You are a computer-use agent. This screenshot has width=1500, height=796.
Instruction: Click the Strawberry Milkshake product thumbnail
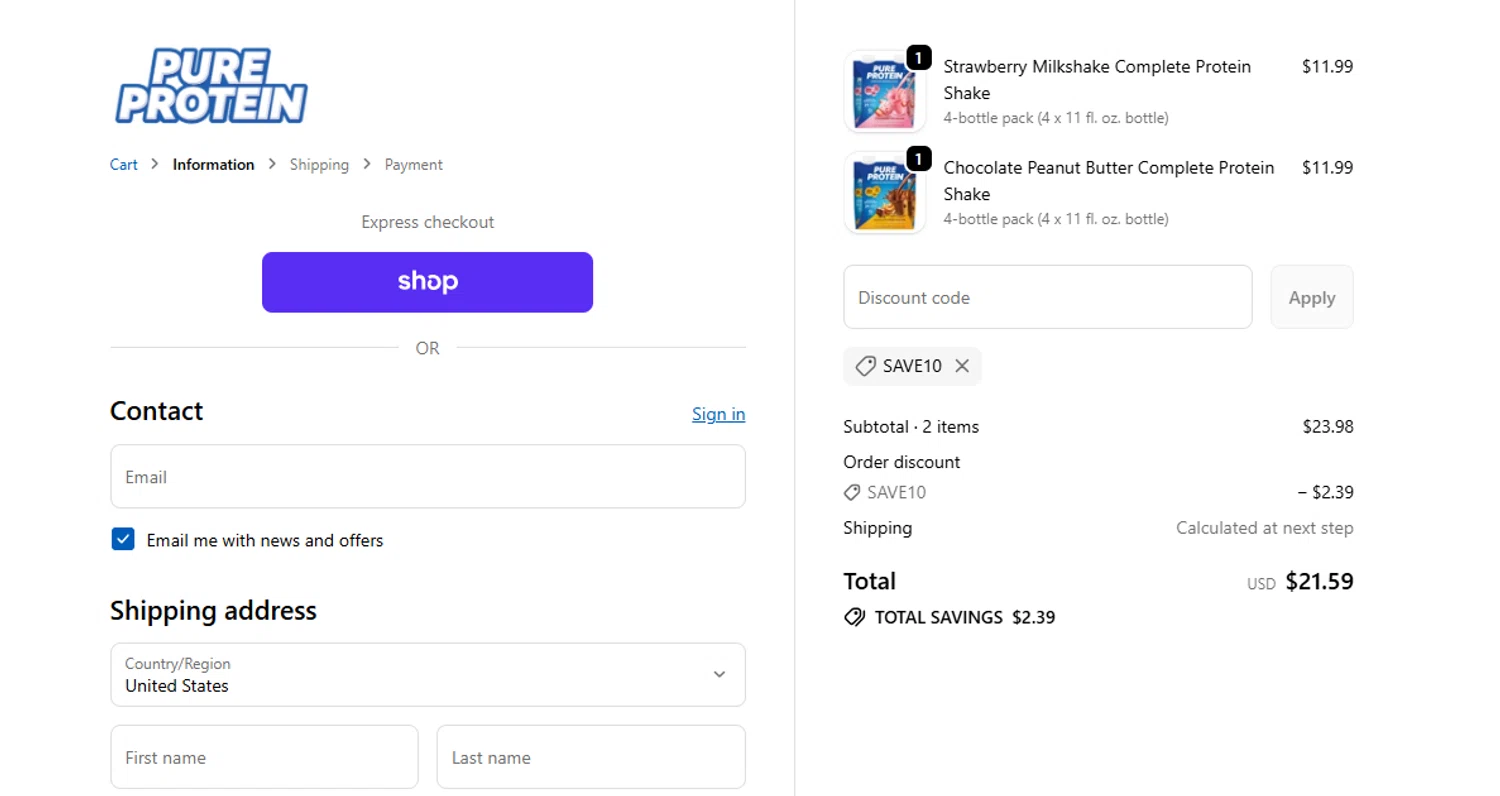point(885,92)
